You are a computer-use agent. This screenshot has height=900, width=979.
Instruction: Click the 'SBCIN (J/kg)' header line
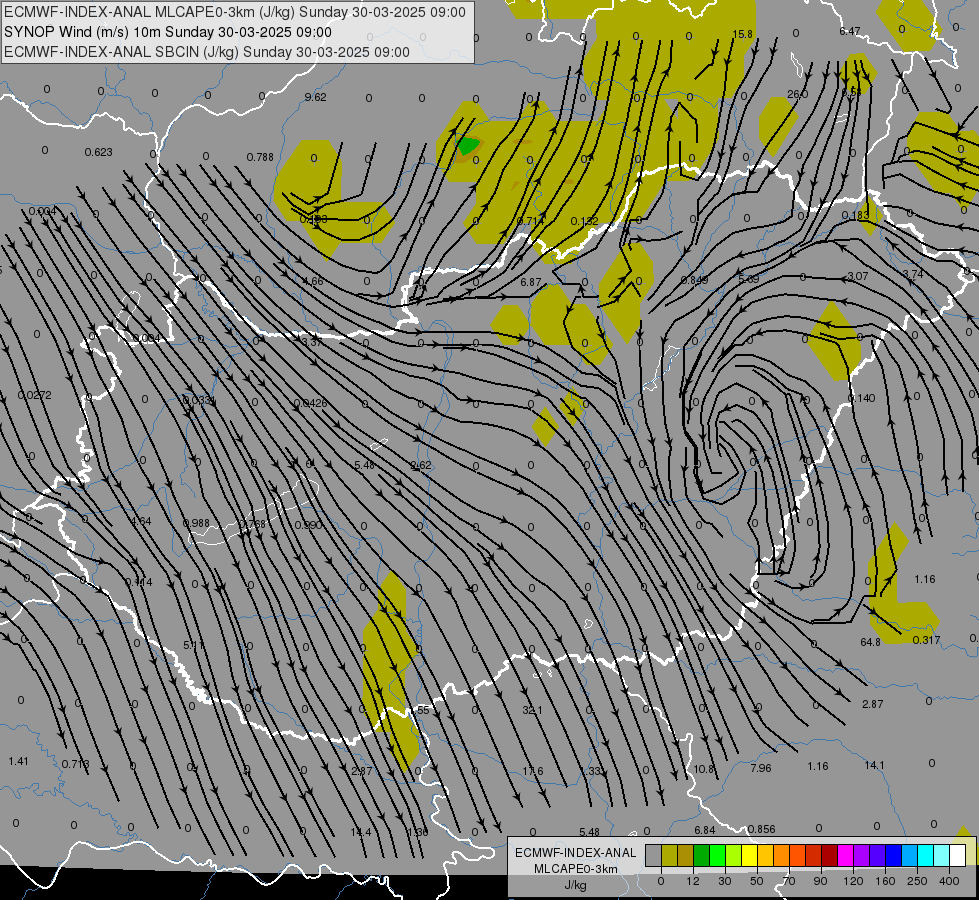207,52
